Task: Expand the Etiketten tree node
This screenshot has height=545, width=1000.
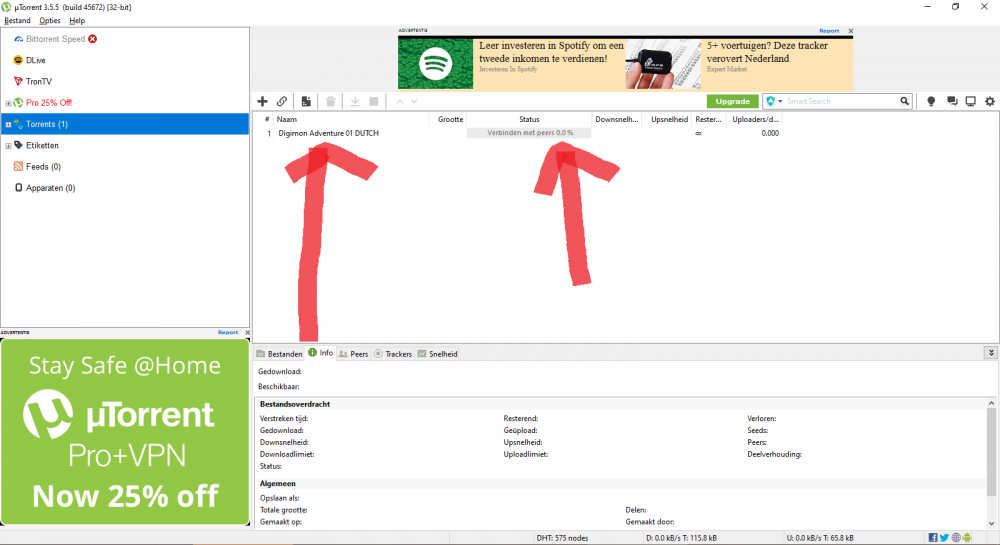Action: [x=8, y=146]
